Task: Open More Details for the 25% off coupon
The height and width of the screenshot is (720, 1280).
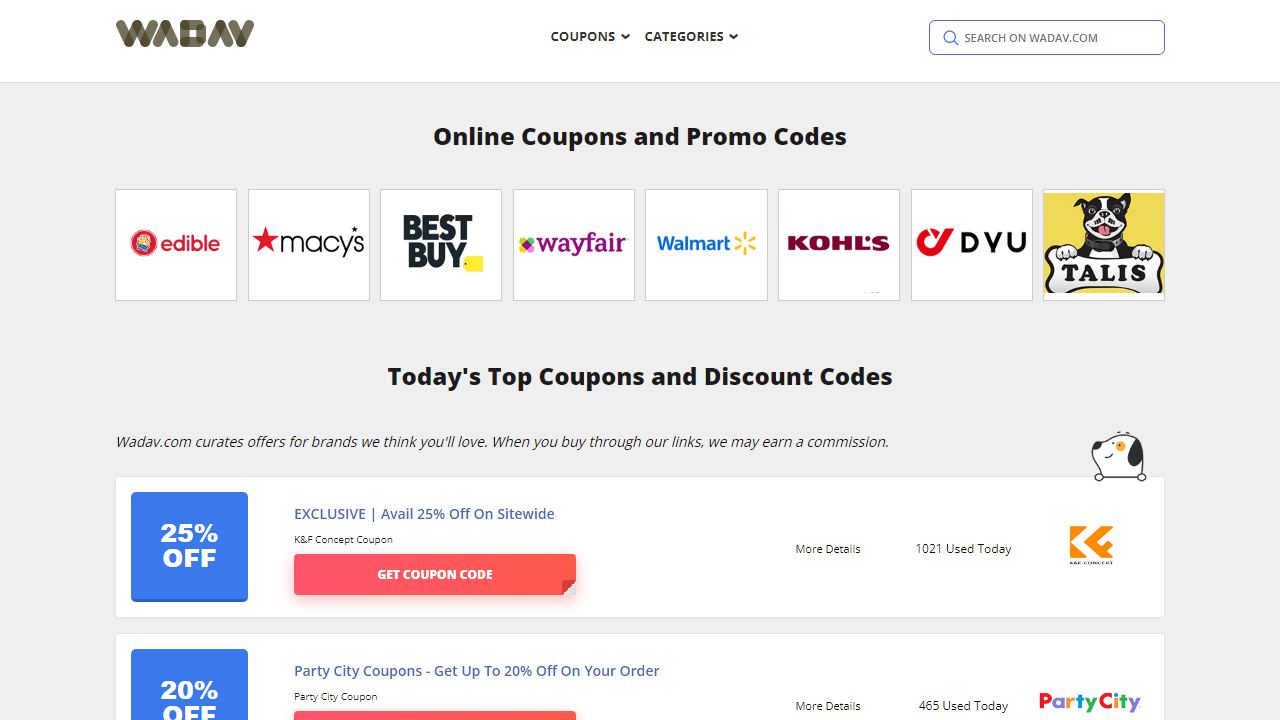Action: point(827,548)
